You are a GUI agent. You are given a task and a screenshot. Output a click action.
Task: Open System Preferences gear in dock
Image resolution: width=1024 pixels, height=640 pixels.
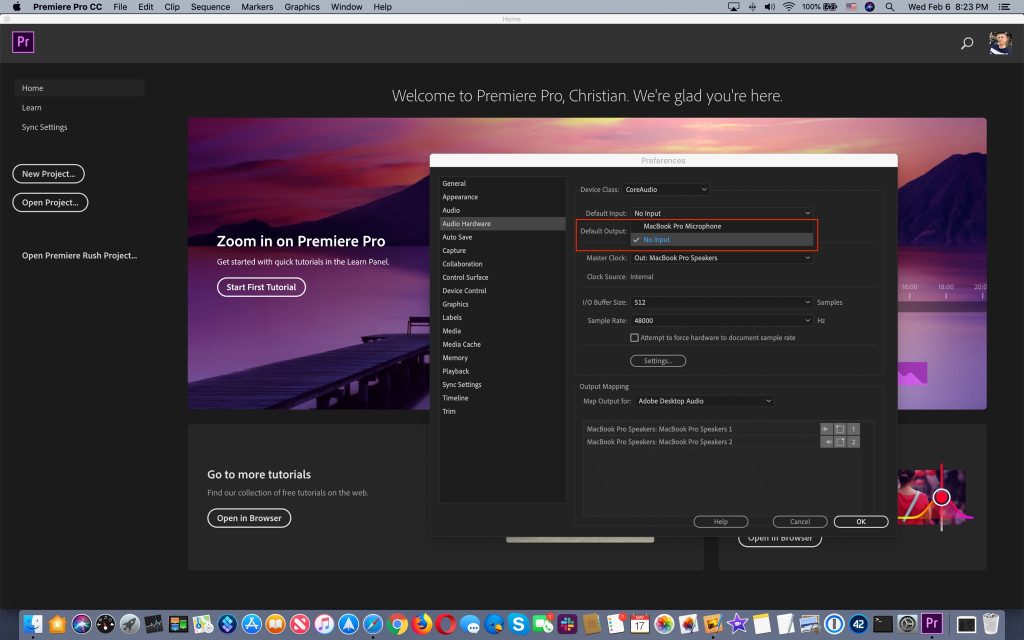[x=907, y=624]
